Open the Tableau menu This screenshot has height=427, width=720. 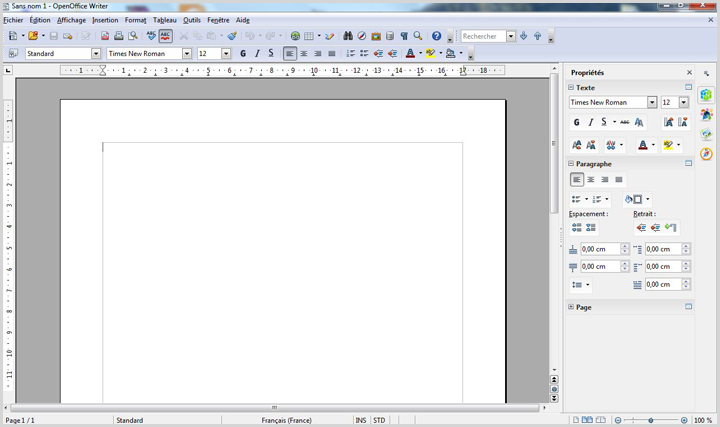click(164, 20)
